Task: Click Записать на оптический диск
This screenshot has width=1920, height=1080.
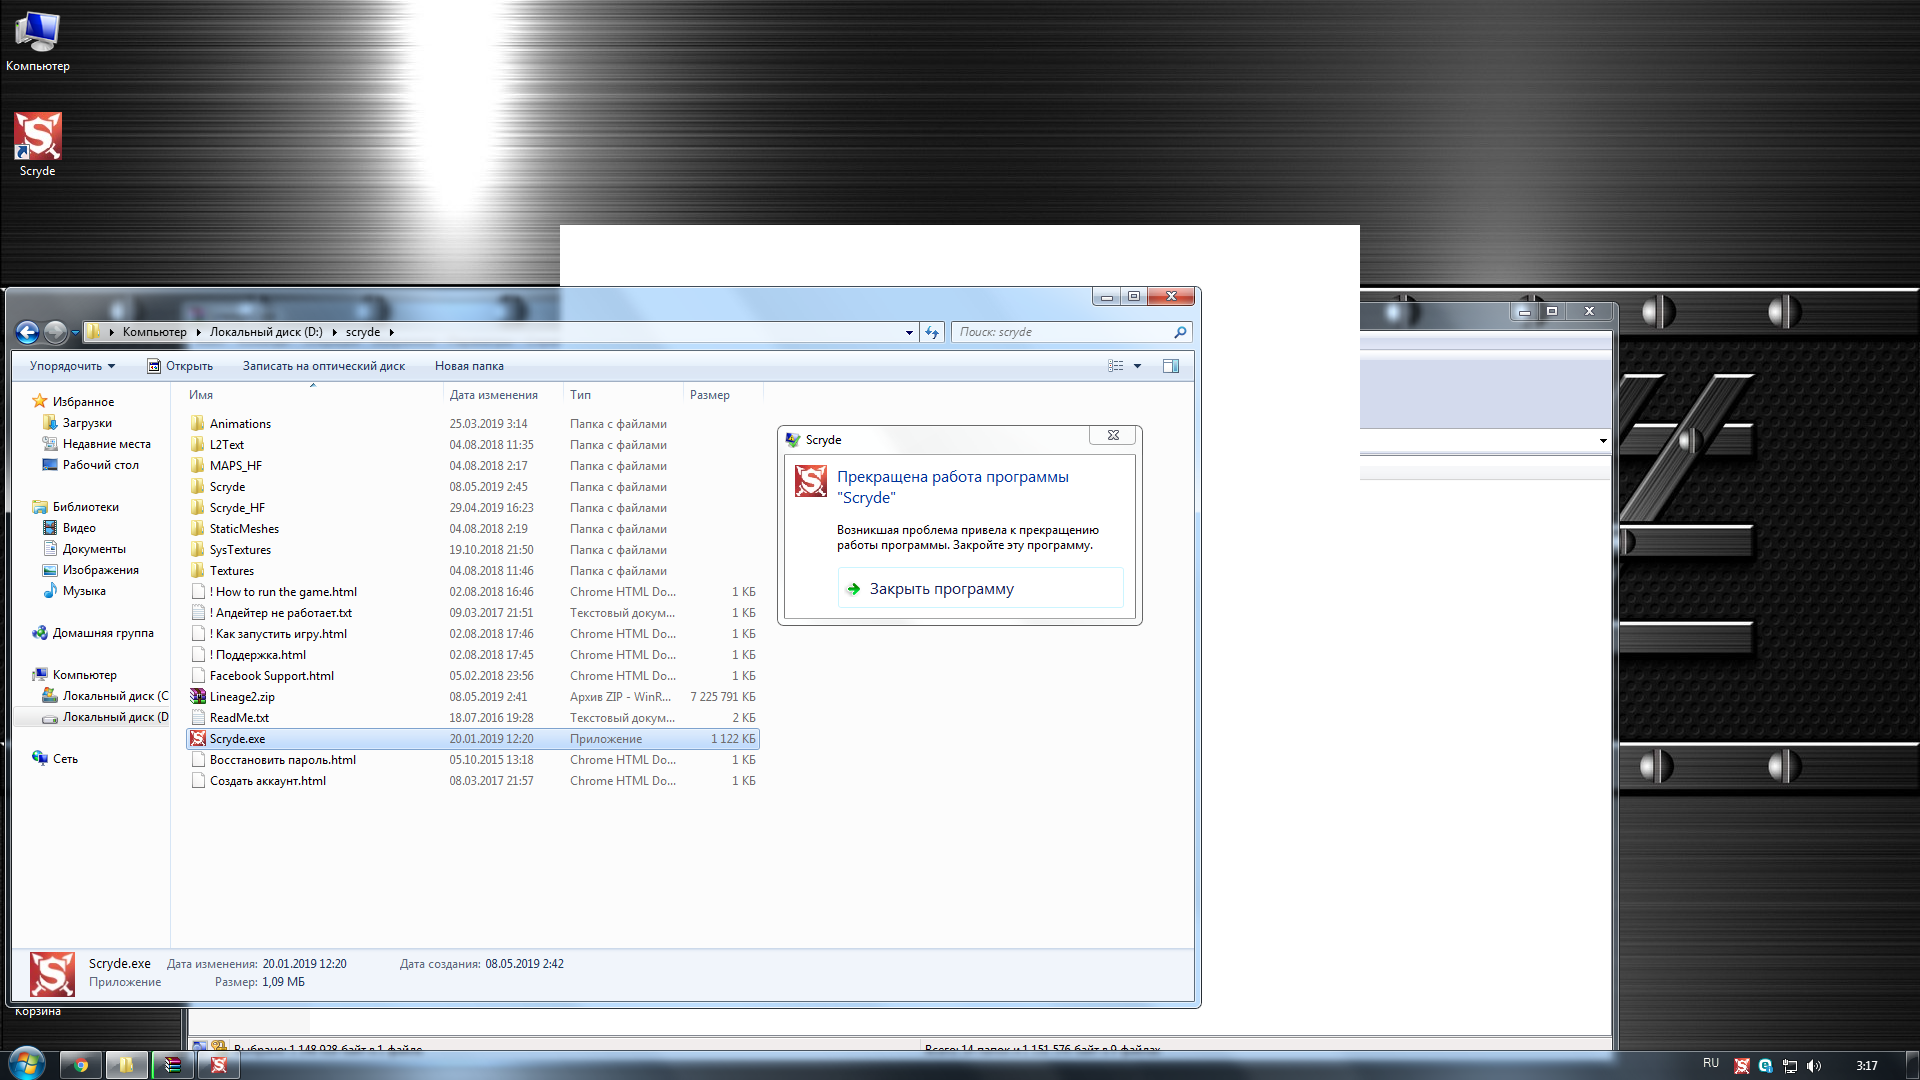Action: (323, 366)
